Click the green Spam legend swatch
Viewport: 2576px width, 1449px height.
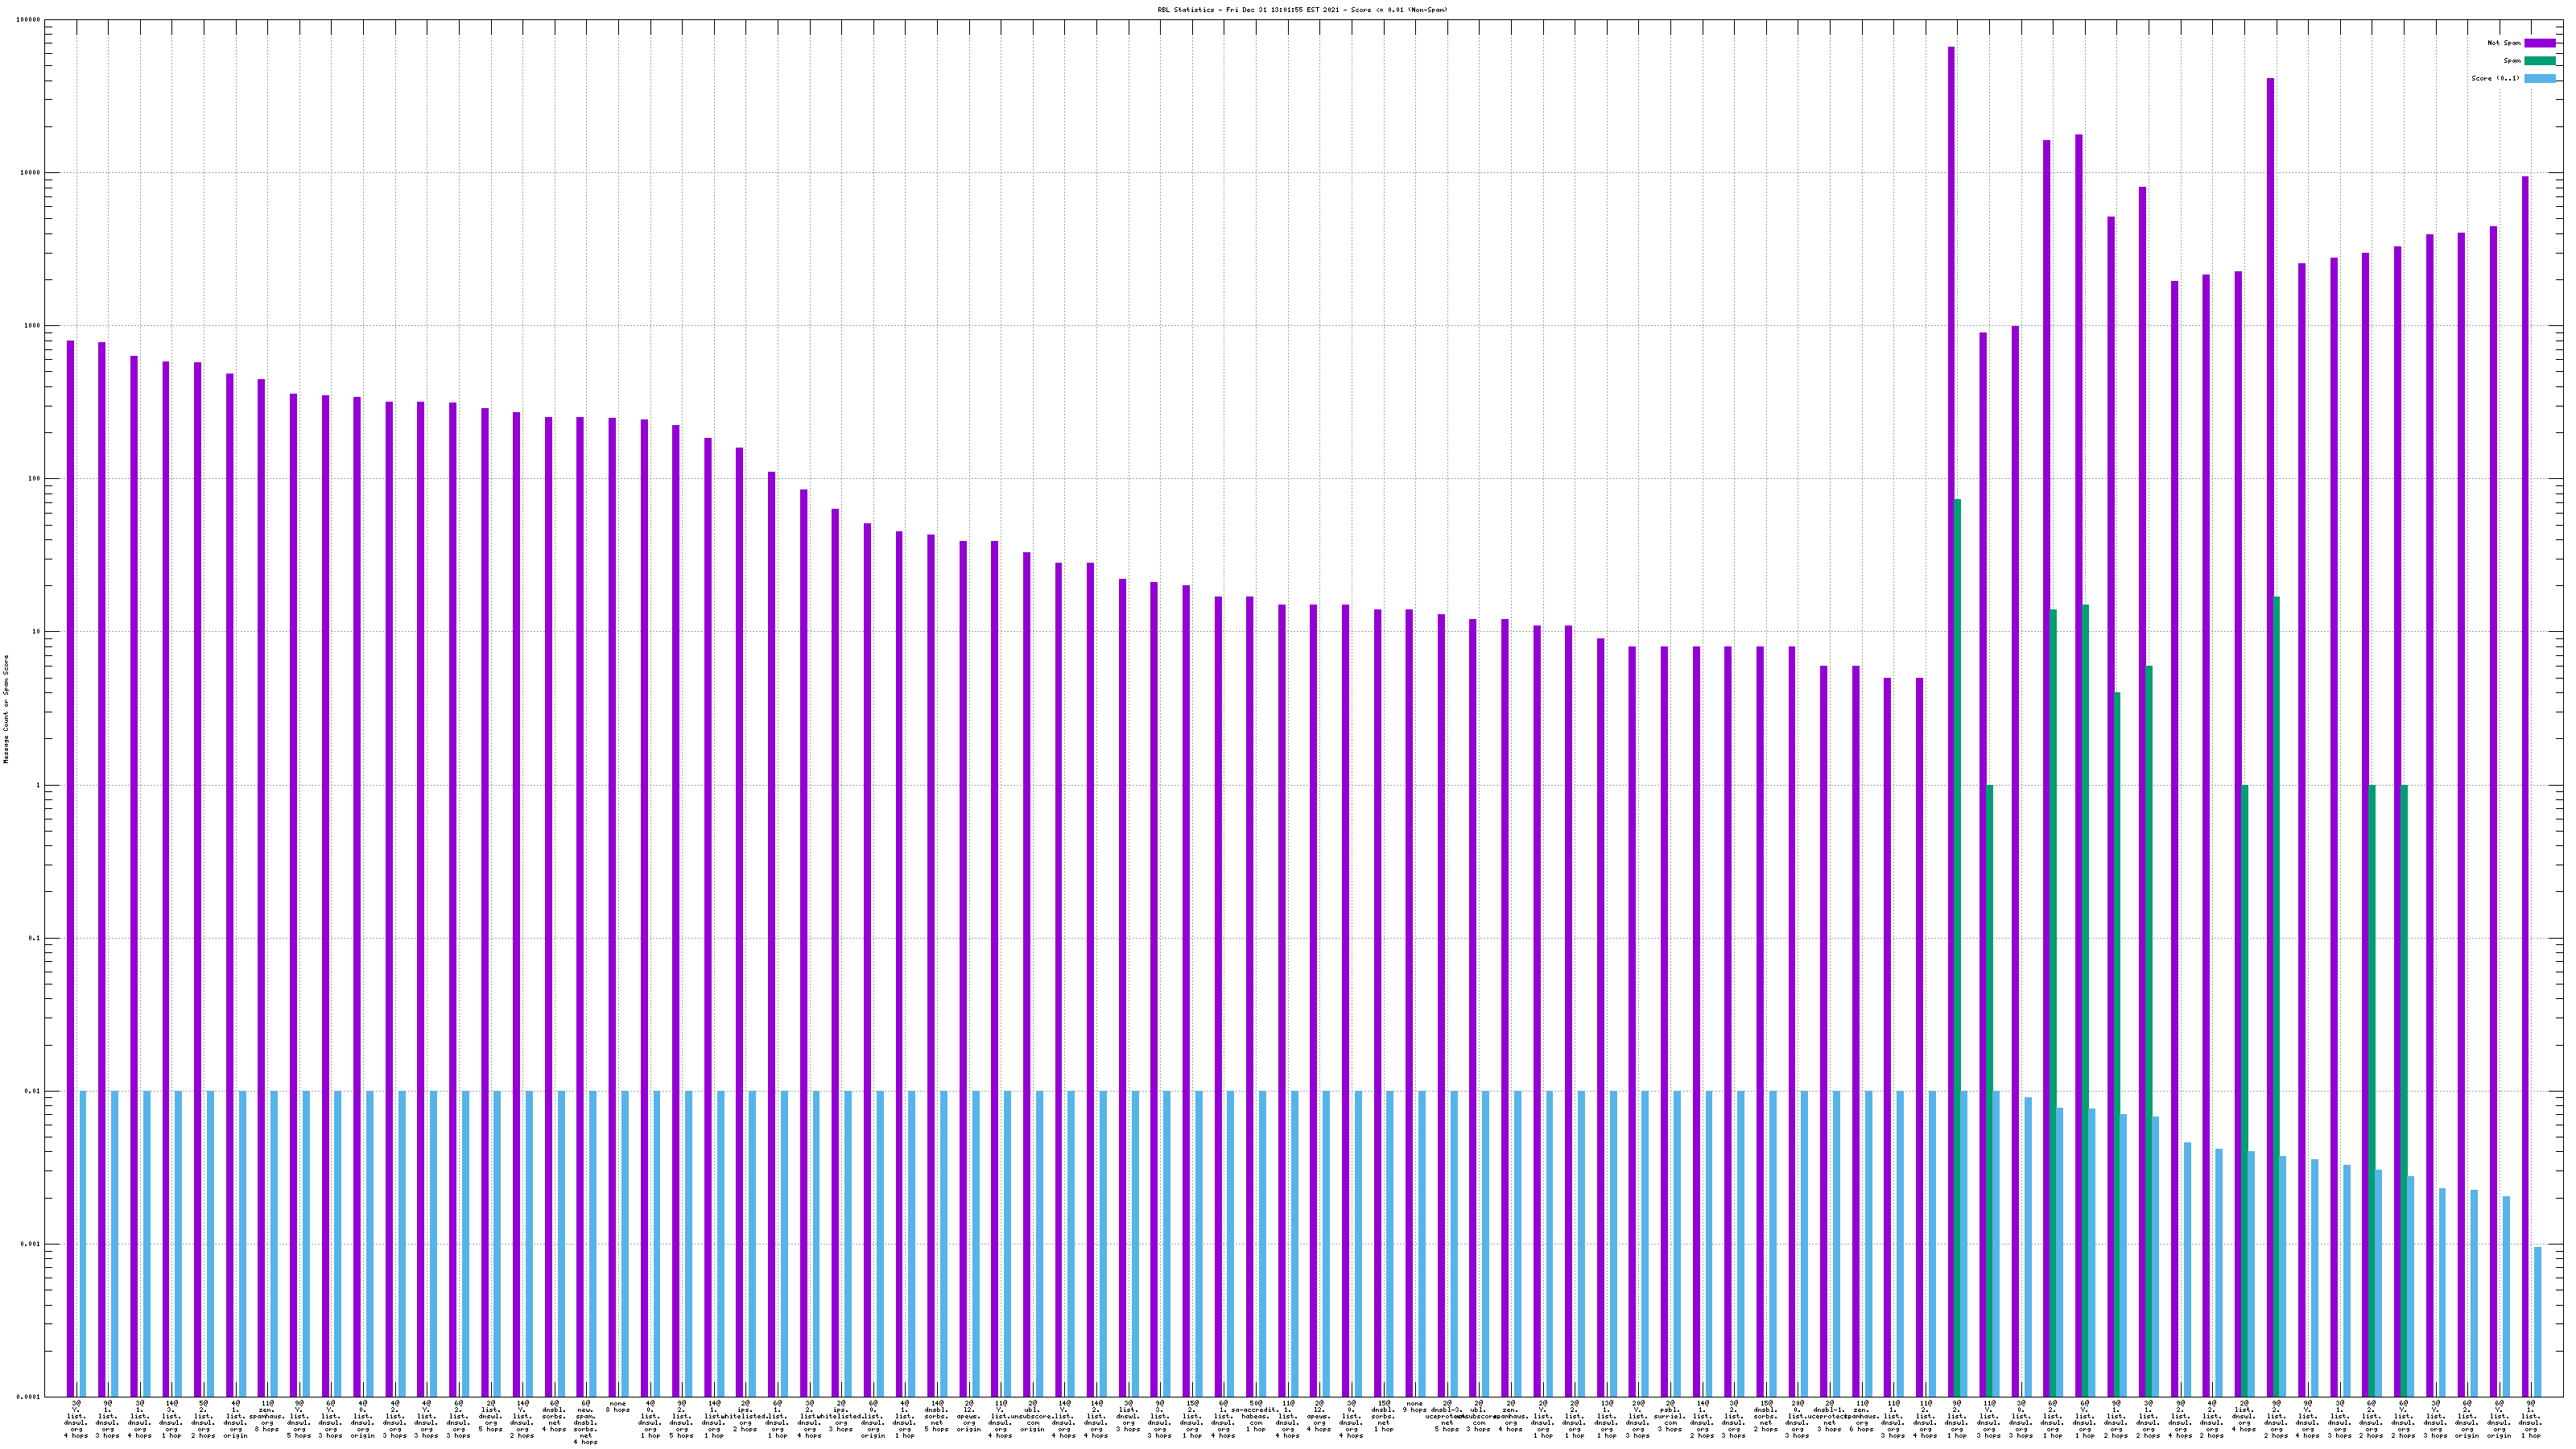[x=2539, y=61]
